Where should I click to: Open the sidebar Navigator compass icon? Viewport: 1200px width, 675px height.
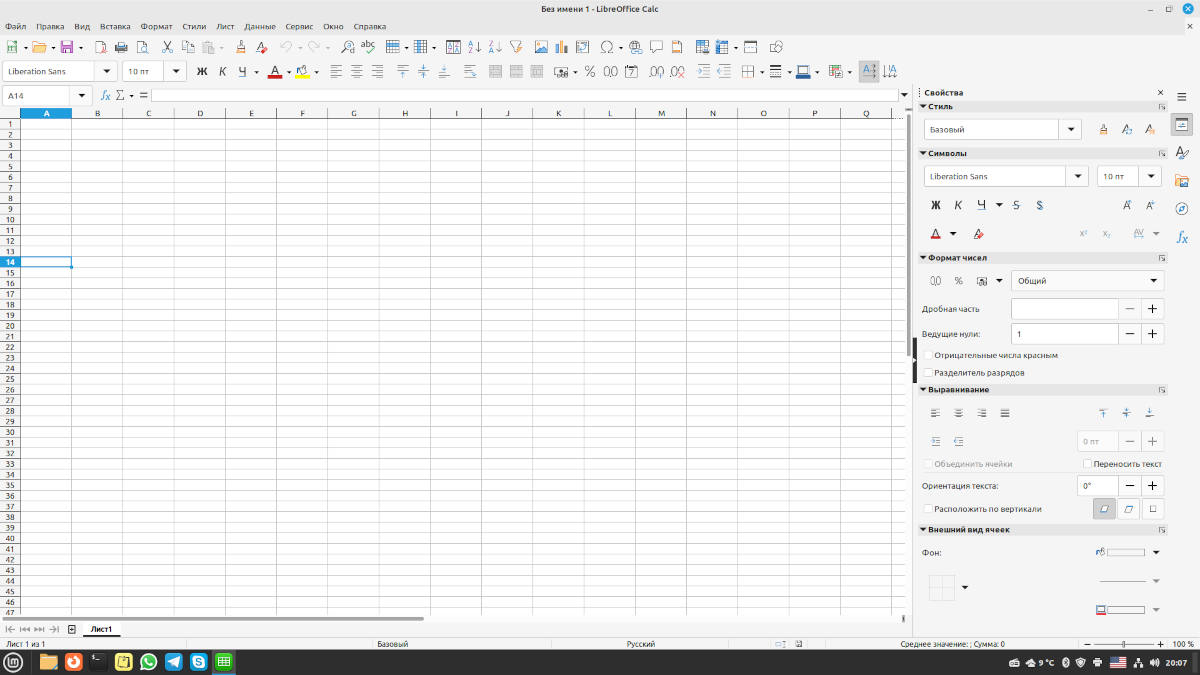coord(1182,209)
